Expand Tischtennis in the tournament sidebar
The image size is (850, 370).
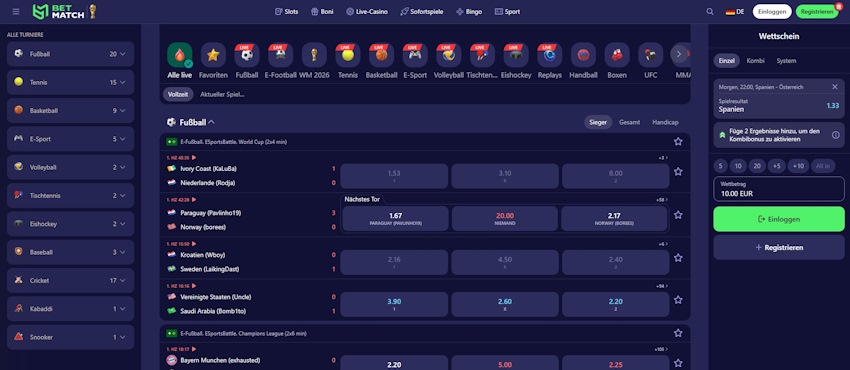coord(70,196)
